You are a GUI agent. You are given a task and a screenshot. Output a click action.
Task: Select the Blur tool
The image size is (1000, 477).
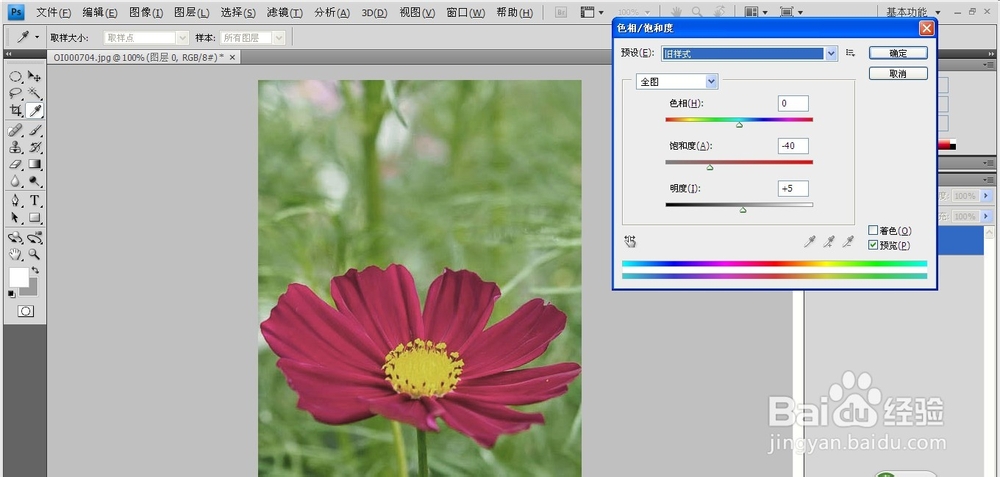(15, 180)
